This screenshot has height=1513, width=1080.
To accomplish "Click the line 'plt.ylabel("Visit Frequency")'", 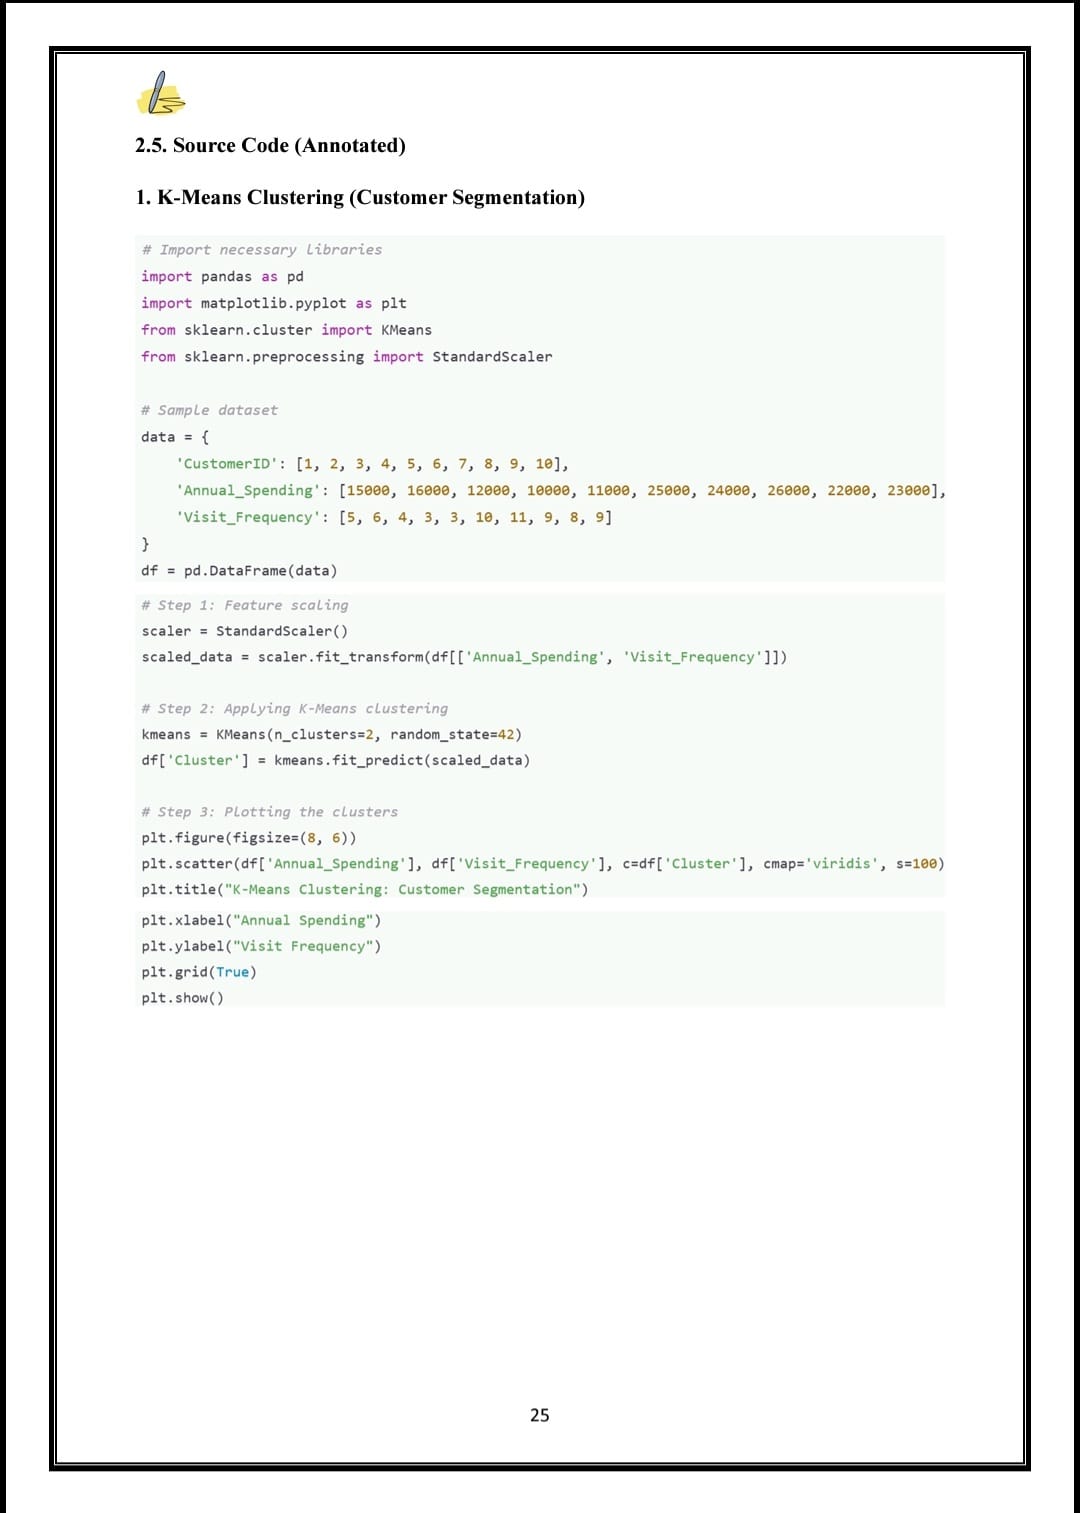I will point(261,946).
